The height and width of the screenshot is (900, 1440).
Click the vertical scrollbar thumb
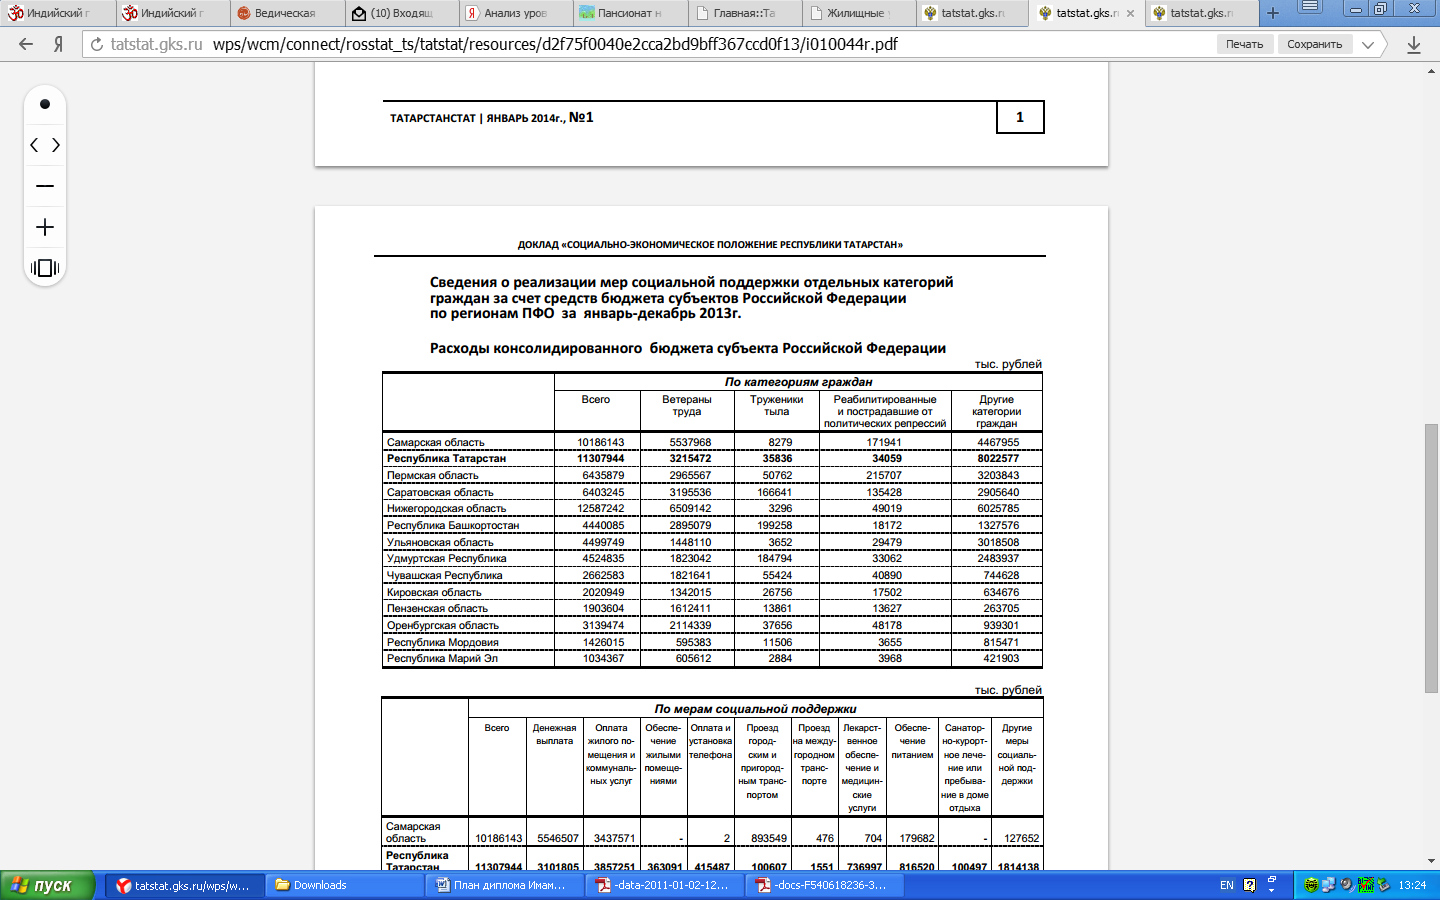(x=1432, y=558)
